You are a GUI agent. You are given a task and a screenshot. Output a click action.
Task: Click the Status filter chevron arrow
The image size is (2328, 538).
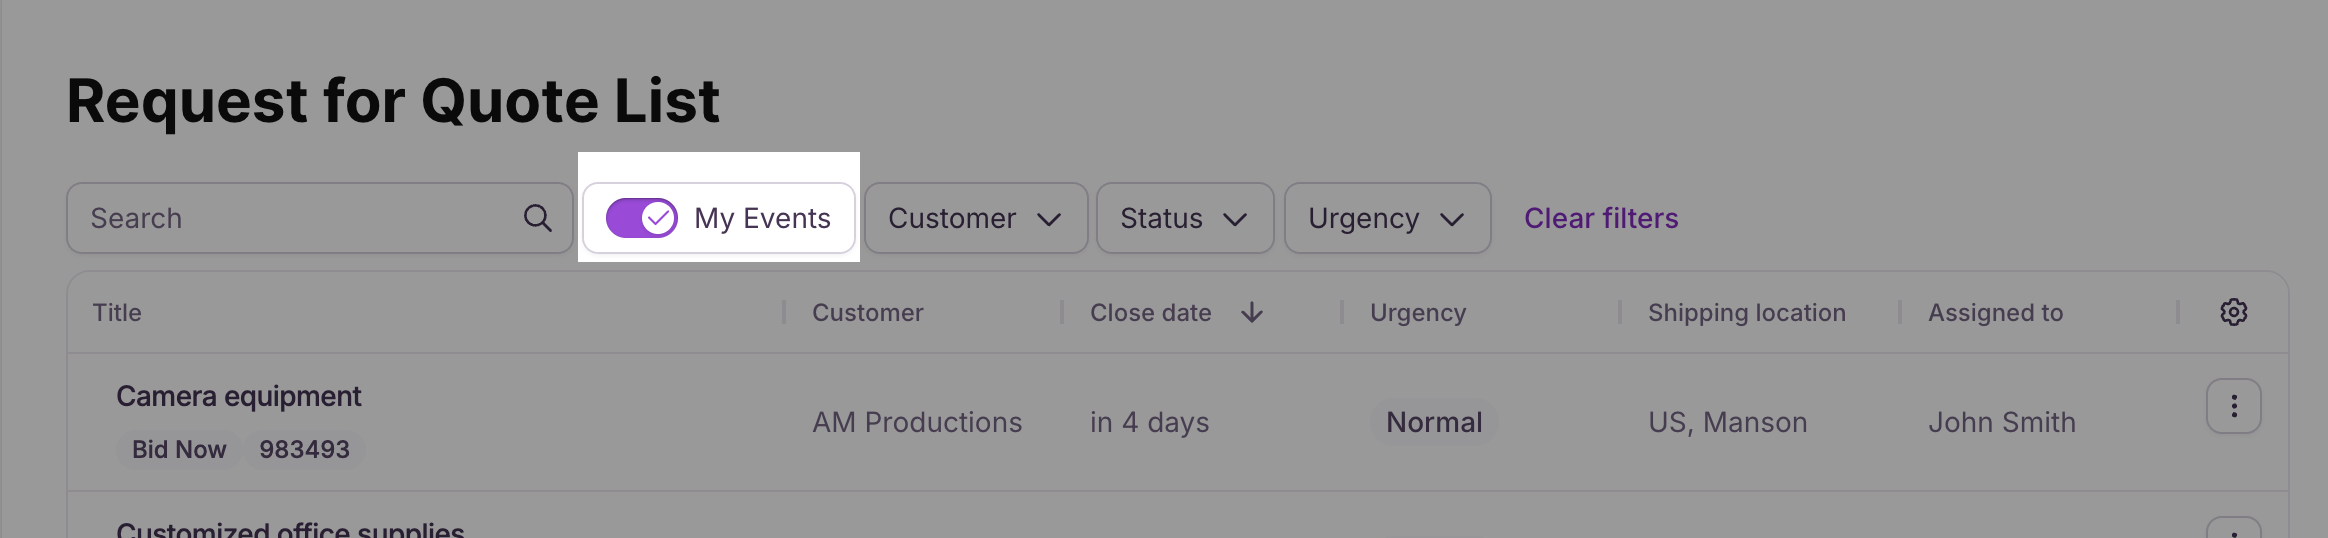tap(1235, 219)
